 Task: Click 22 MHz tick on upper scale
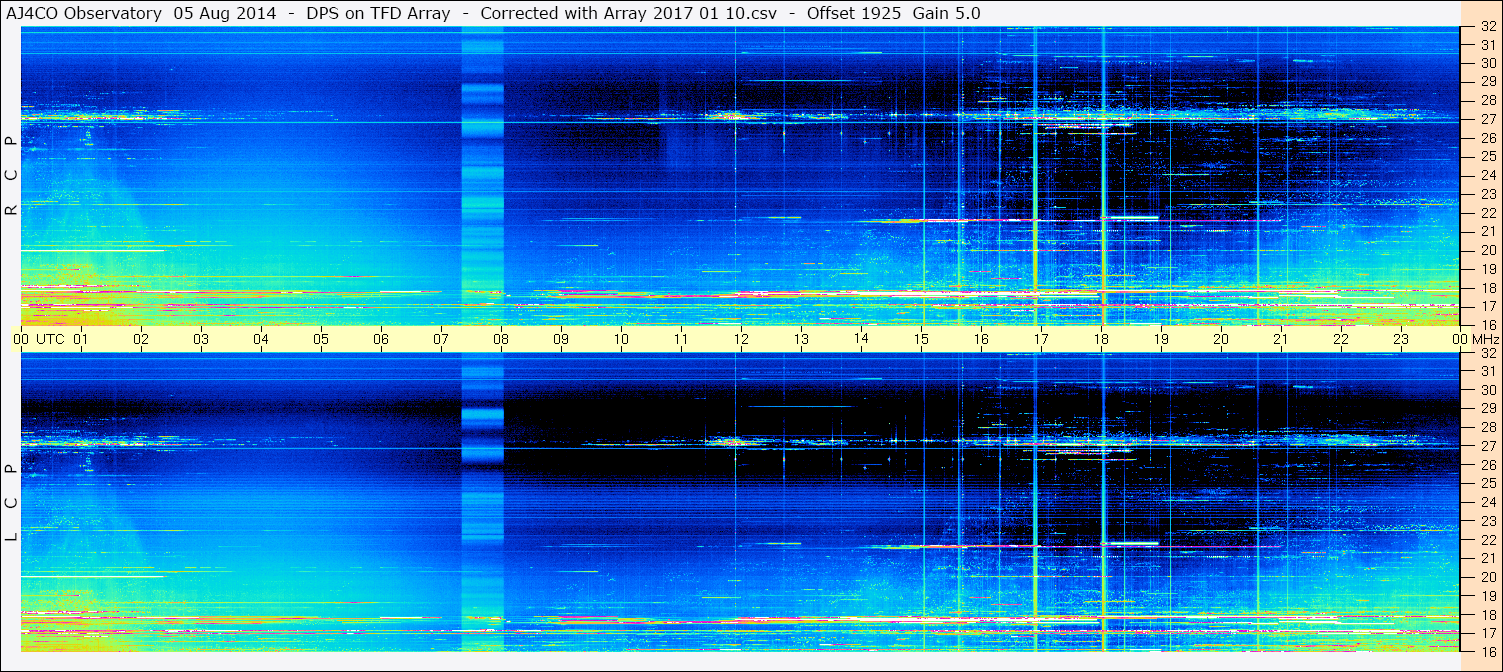(x=1487, y=213)
